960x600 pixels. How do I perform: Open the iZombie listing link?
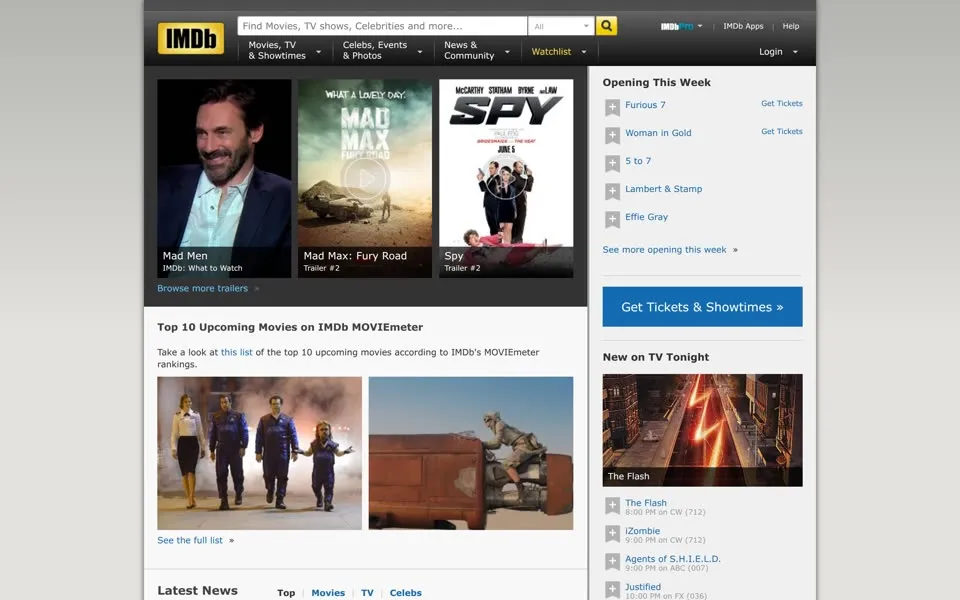click(642, 531)
